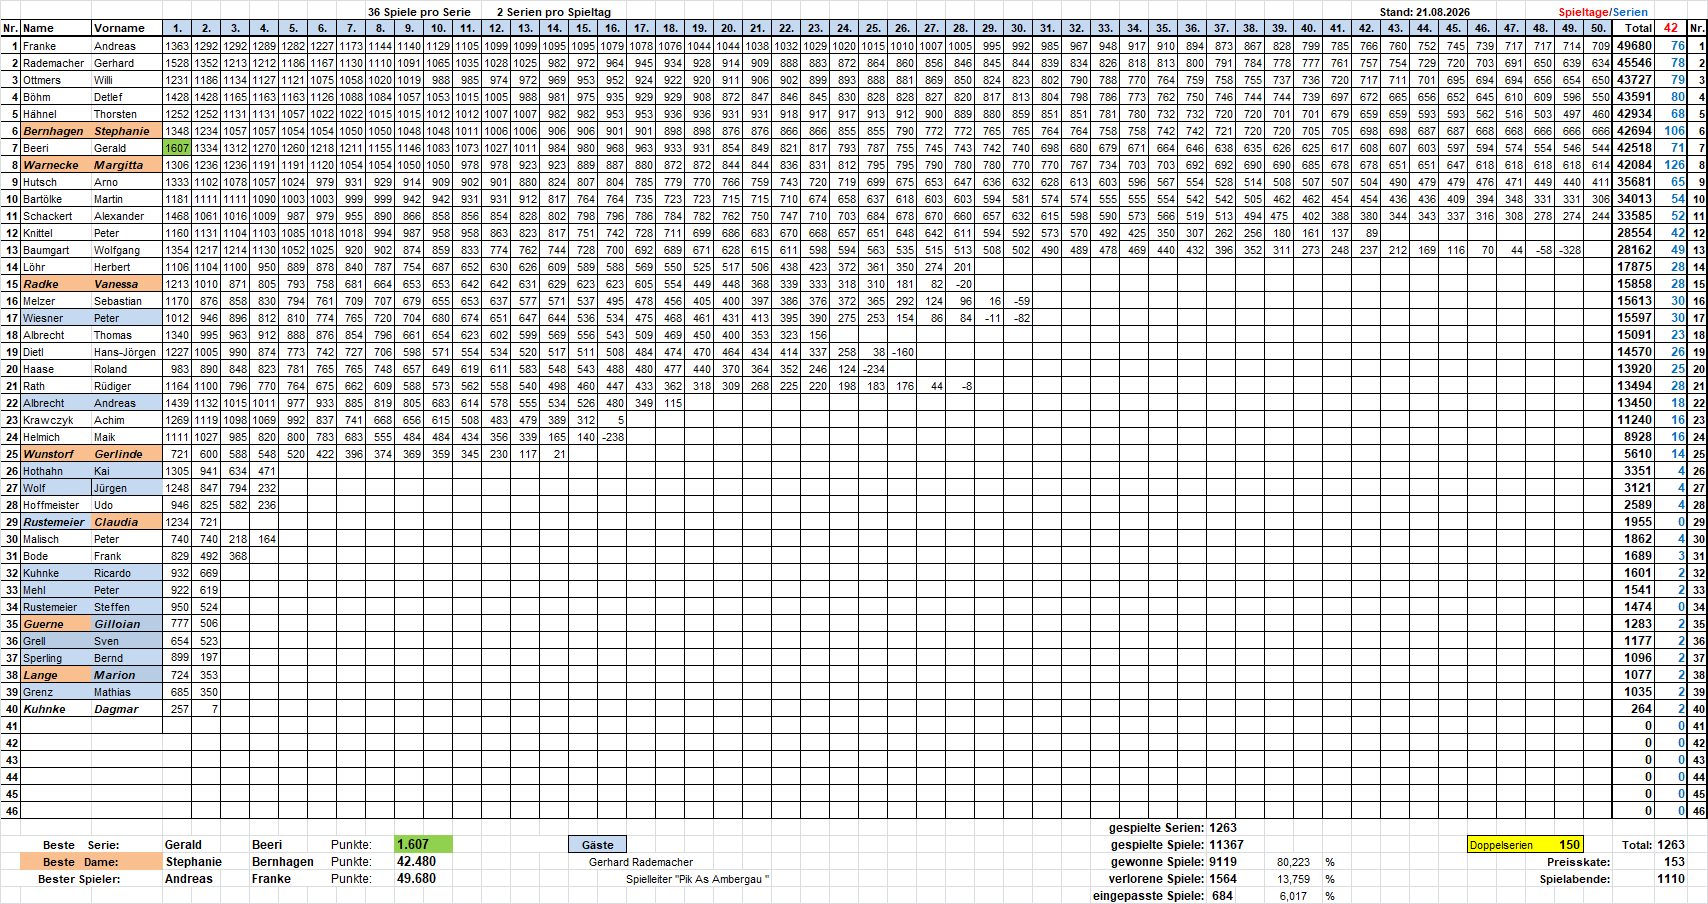Click the first name 'Ricardo'
The height and width of the screenshot is (904, 1708).
[126, 573]
